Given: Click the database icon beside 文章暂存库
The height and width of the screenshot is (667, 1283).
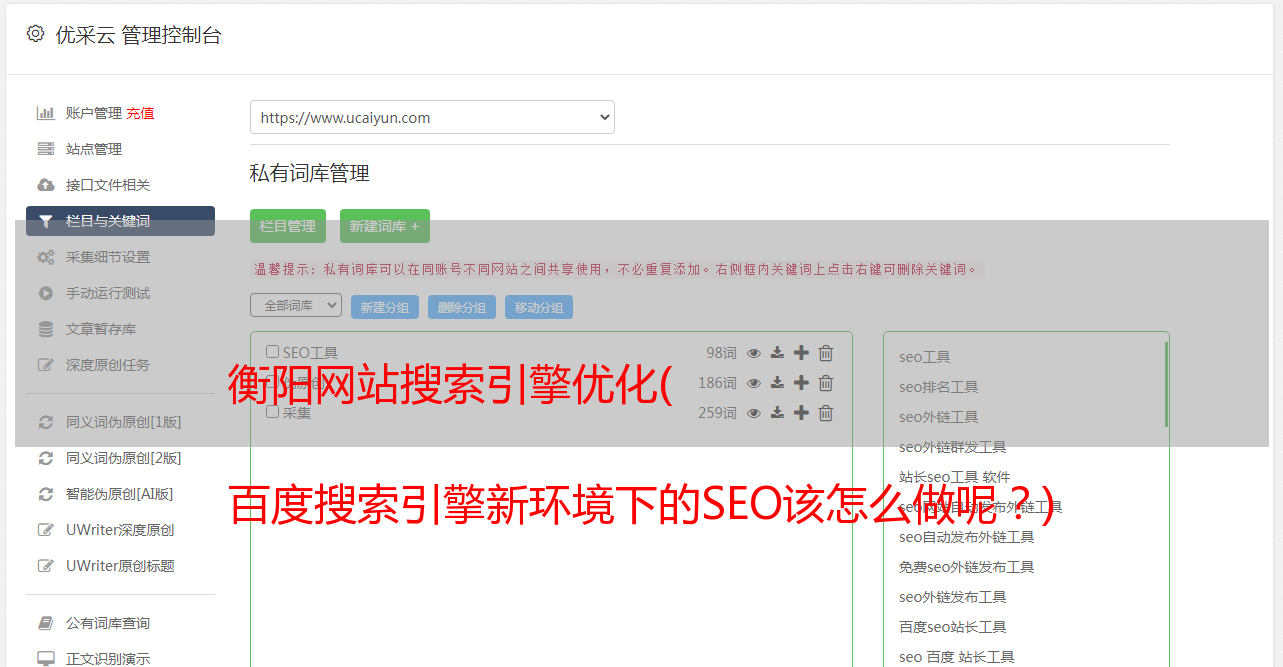Looking at the screenshot, I should click(45, 329).
